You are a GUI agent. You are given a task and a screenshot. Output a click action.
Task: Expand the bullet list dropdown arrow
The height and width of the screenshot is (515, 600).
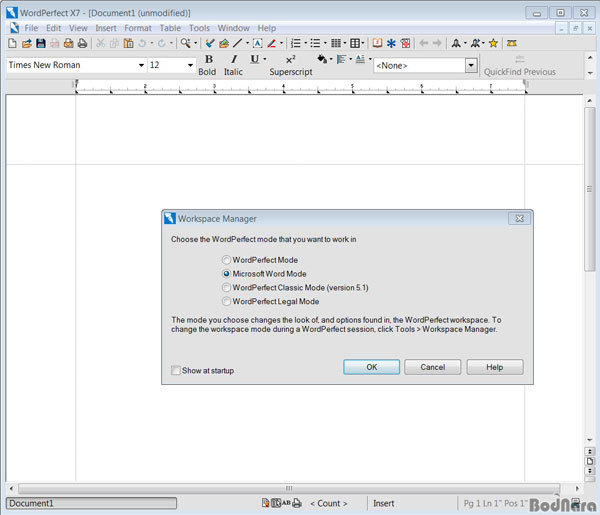[x=325, y=43]
